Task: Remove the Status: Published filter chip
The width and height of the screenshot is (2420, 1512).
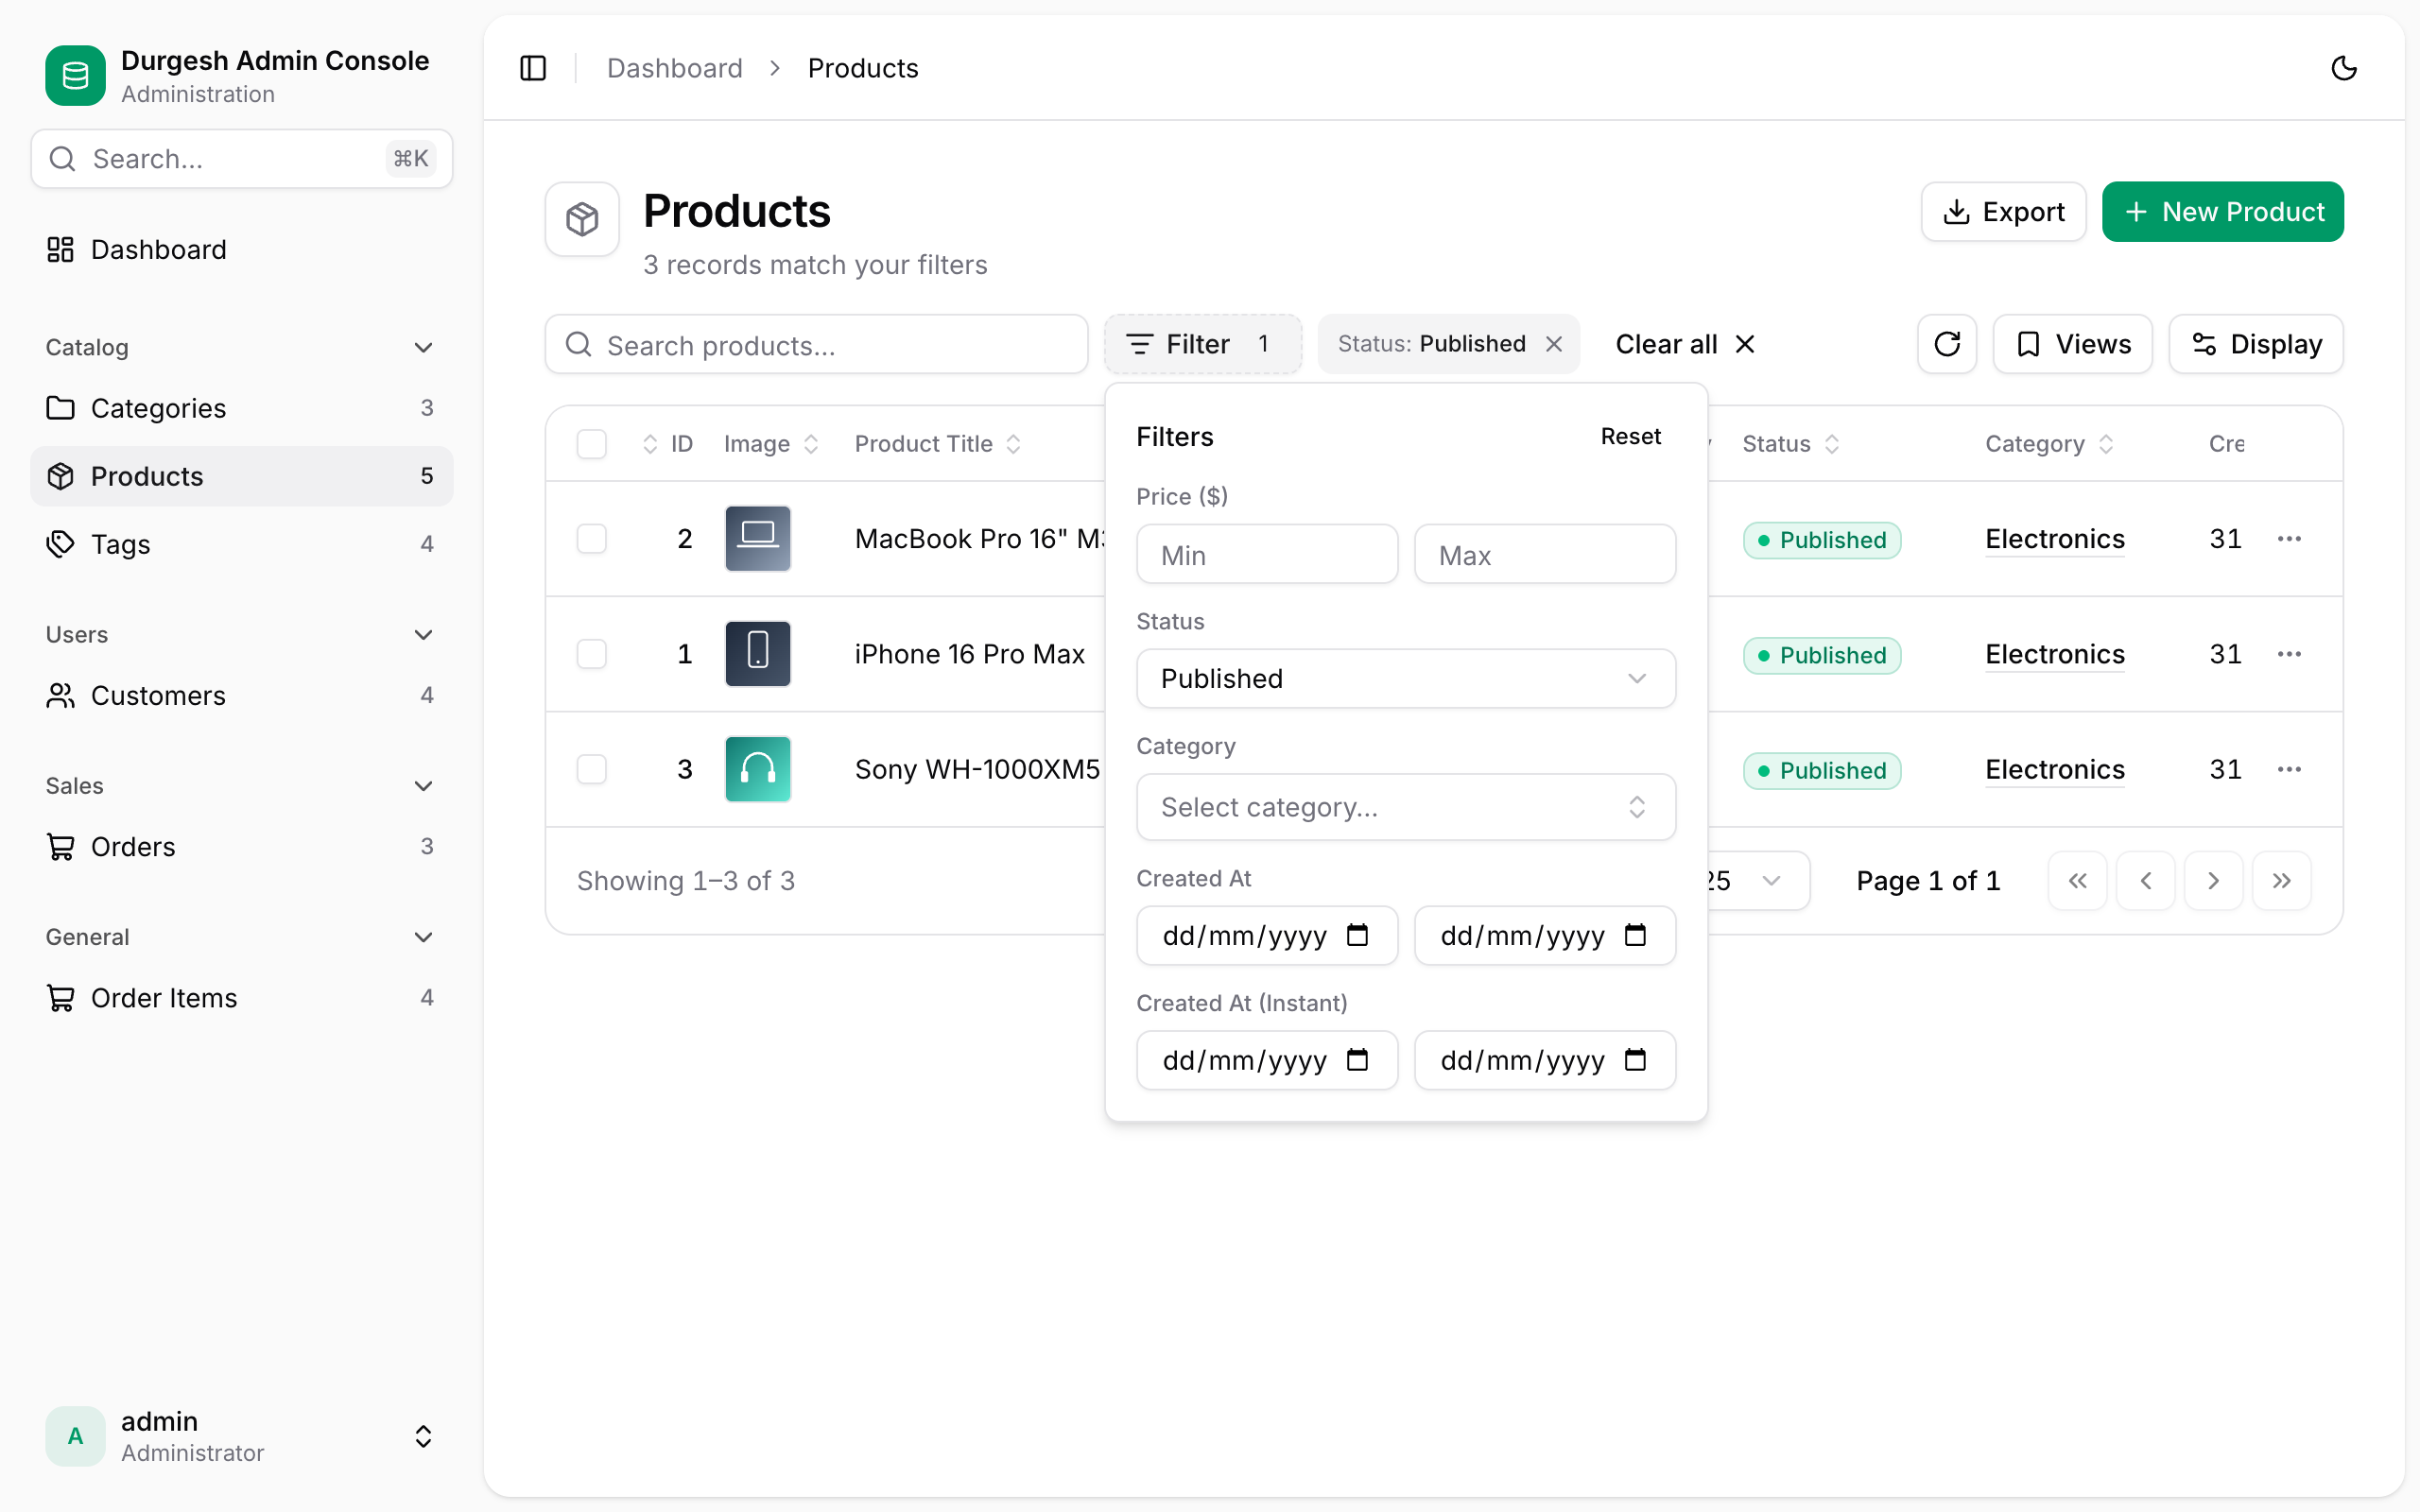Action: [x=1554, y=344]
